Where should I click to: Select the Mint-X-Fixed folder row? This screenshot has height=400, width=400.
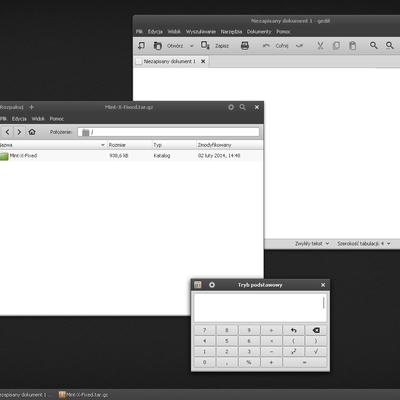pos(131,156)
